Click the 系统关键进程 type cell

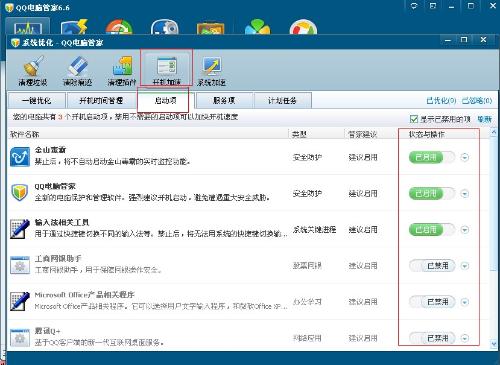[314, 229]
